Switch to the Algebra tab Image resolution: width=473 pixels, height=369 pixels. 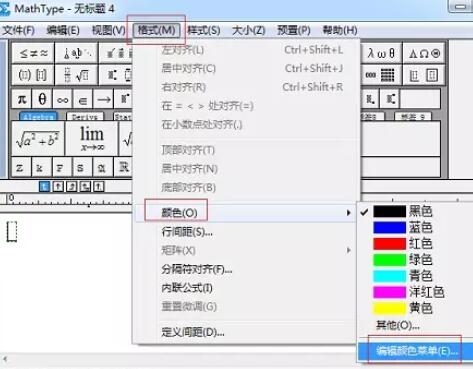(39, 116)
